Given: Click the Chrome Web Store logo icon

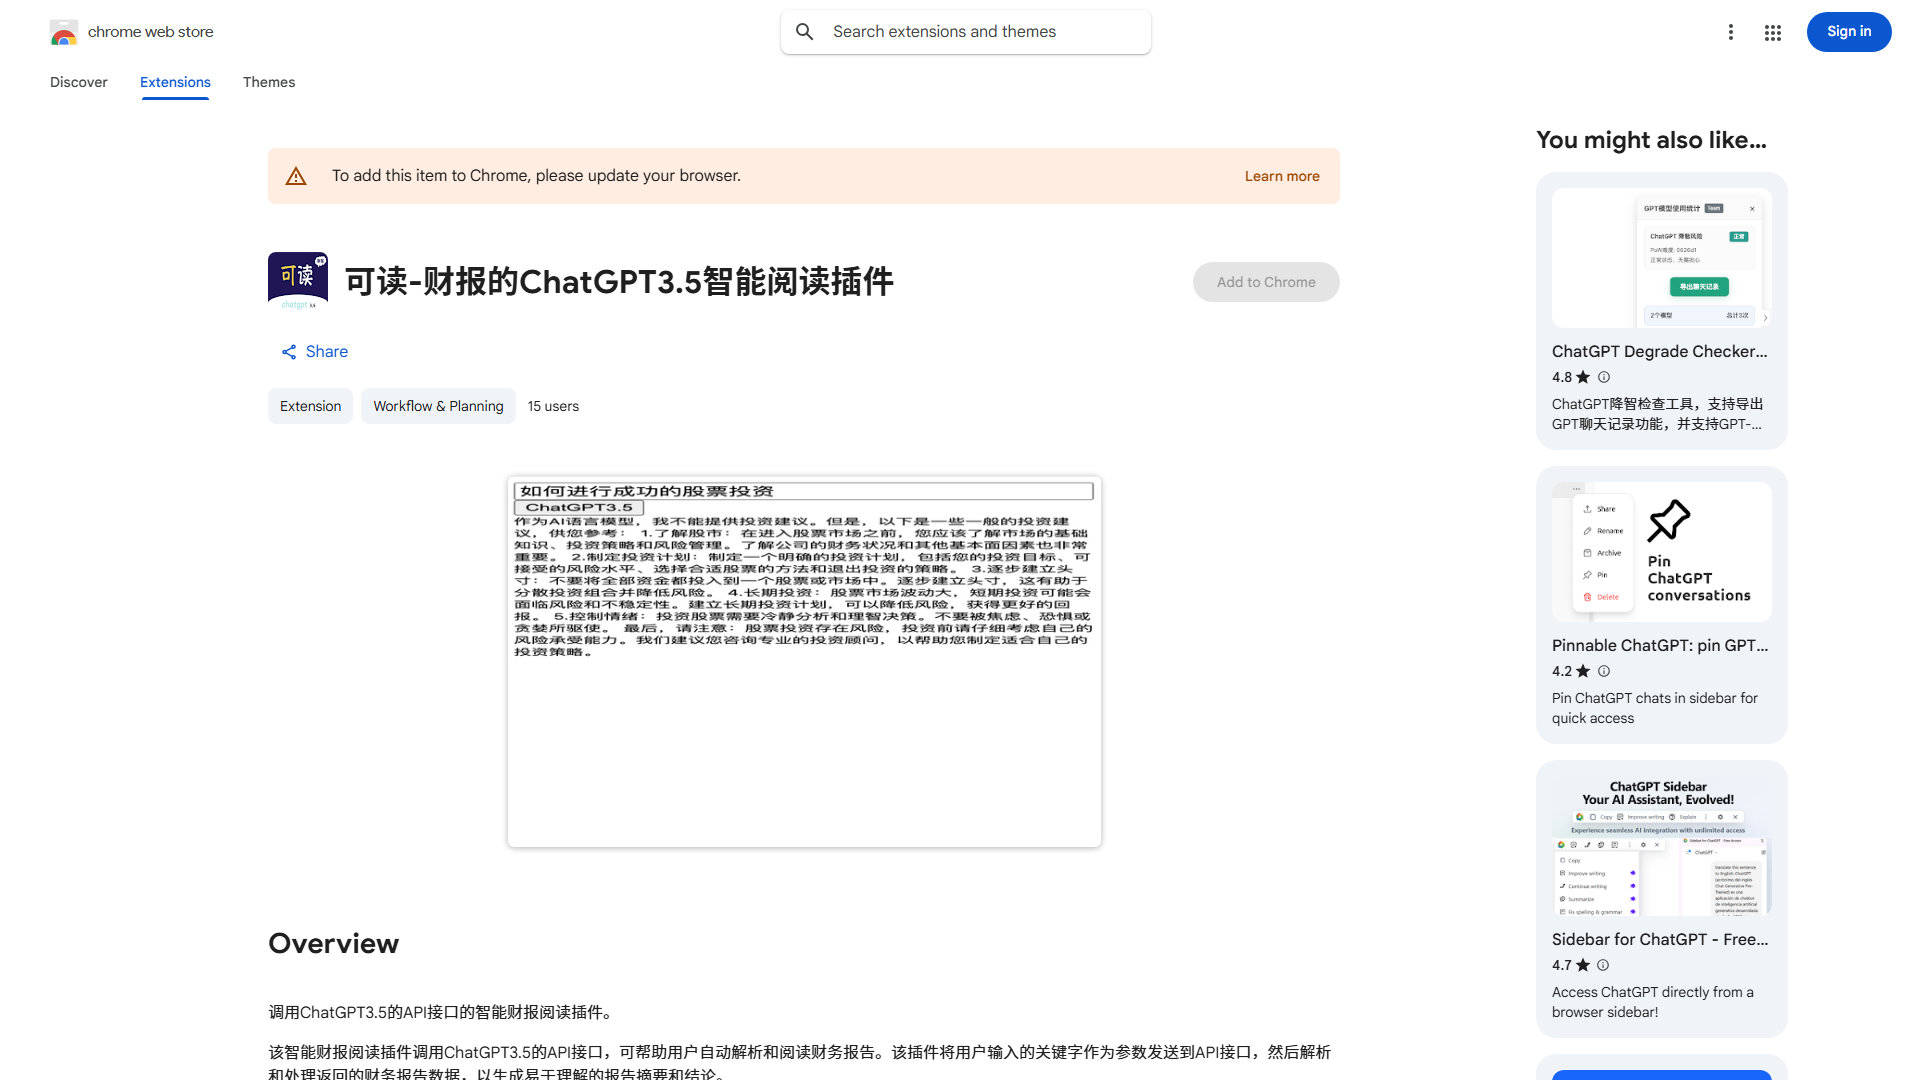Looking at the screenshot, I should coord(64,33).
